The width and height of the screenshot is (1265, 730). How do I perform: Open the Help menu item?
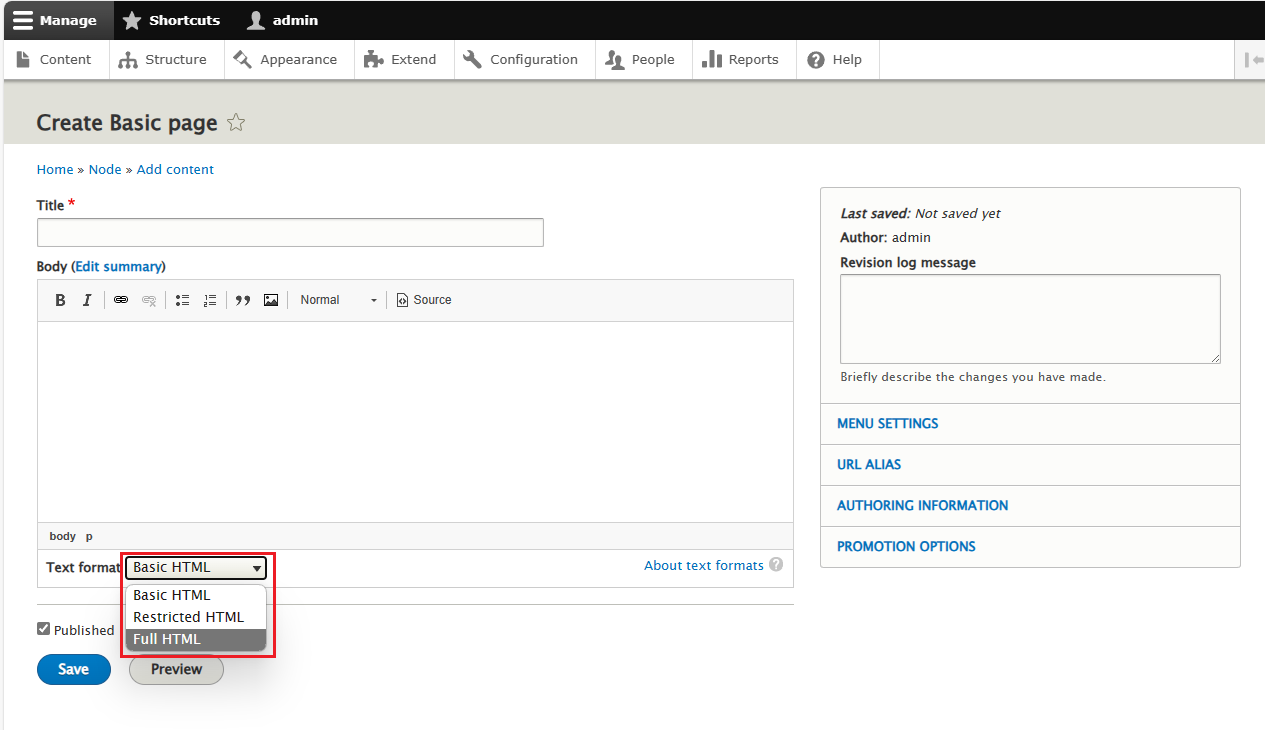[x=834, y=60]
